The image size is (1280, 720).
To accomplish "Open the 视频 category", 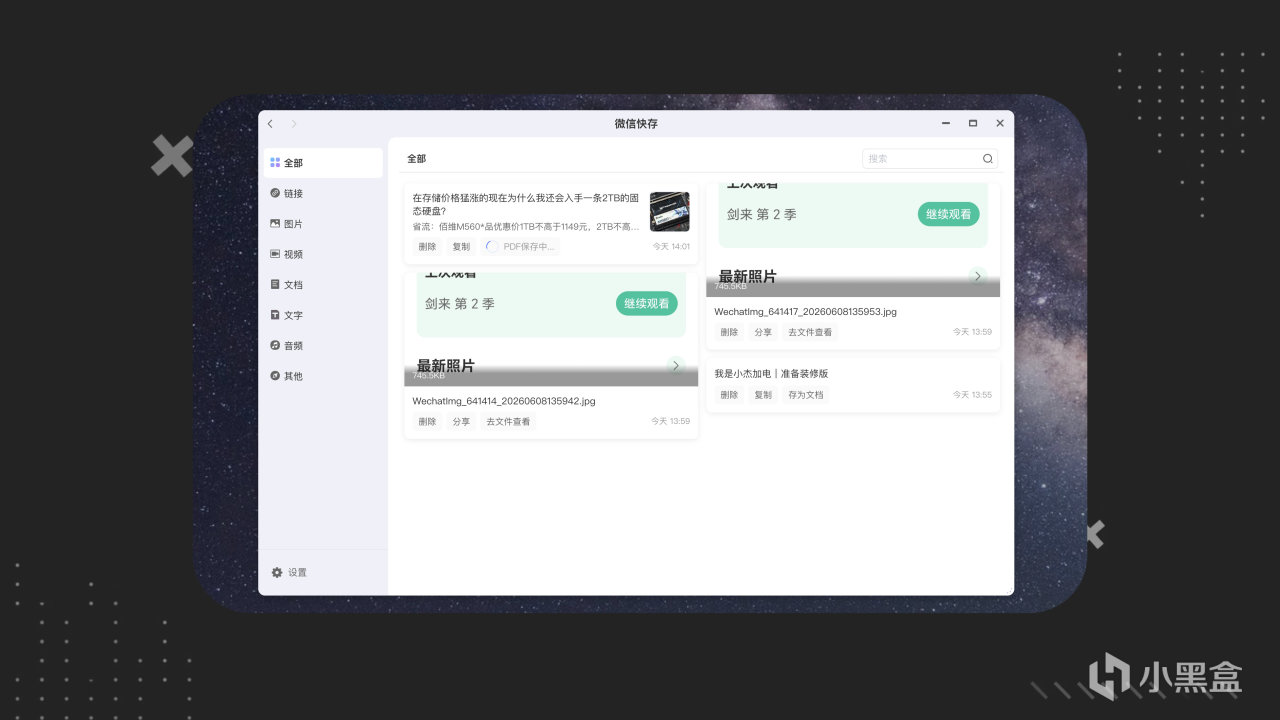I will coord(323,254).
